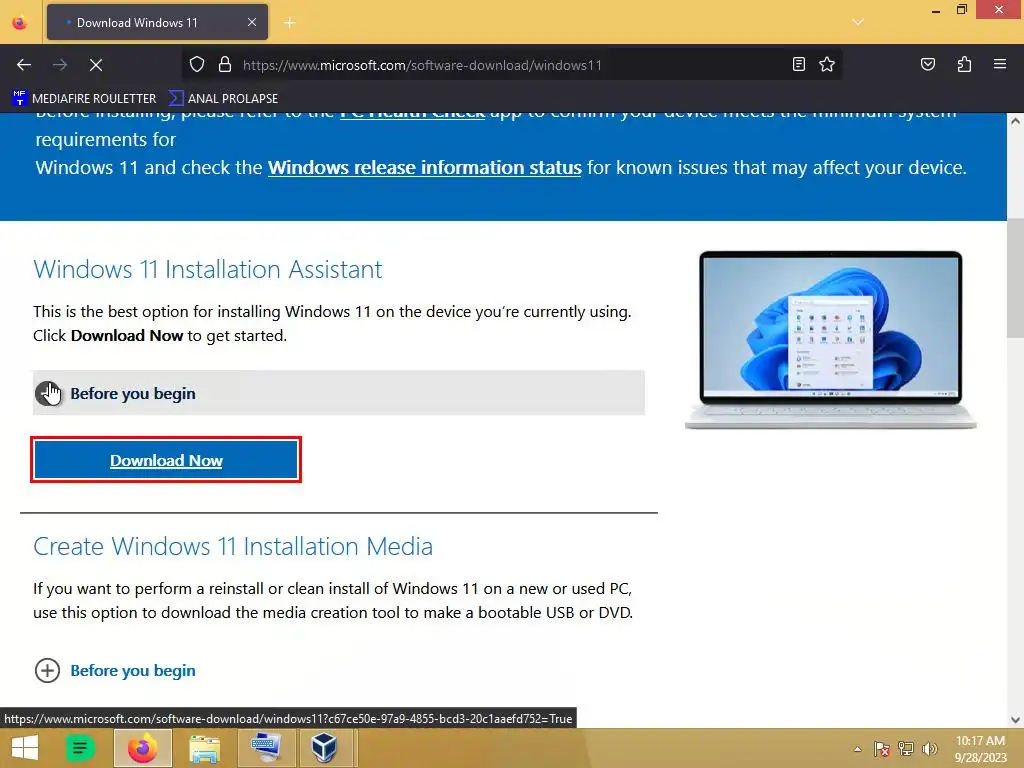Click Create Windows 11 Installation Media heading

233,547
